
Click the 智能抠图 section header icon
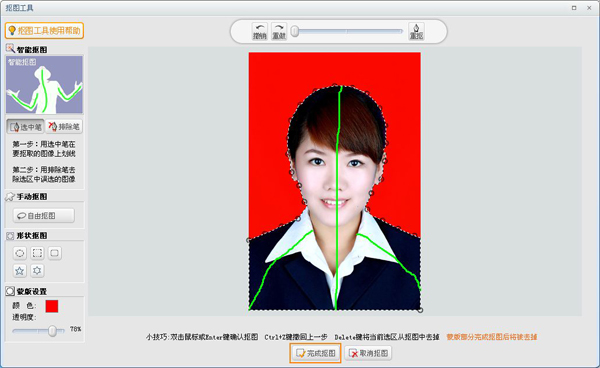(10, 49)
